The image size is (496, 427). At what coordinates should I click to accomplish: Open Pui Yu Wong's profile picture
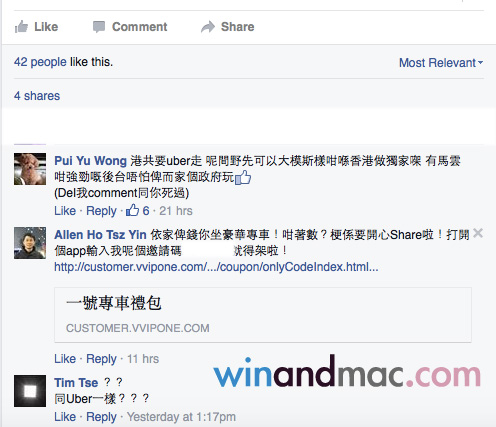point(30,169)
